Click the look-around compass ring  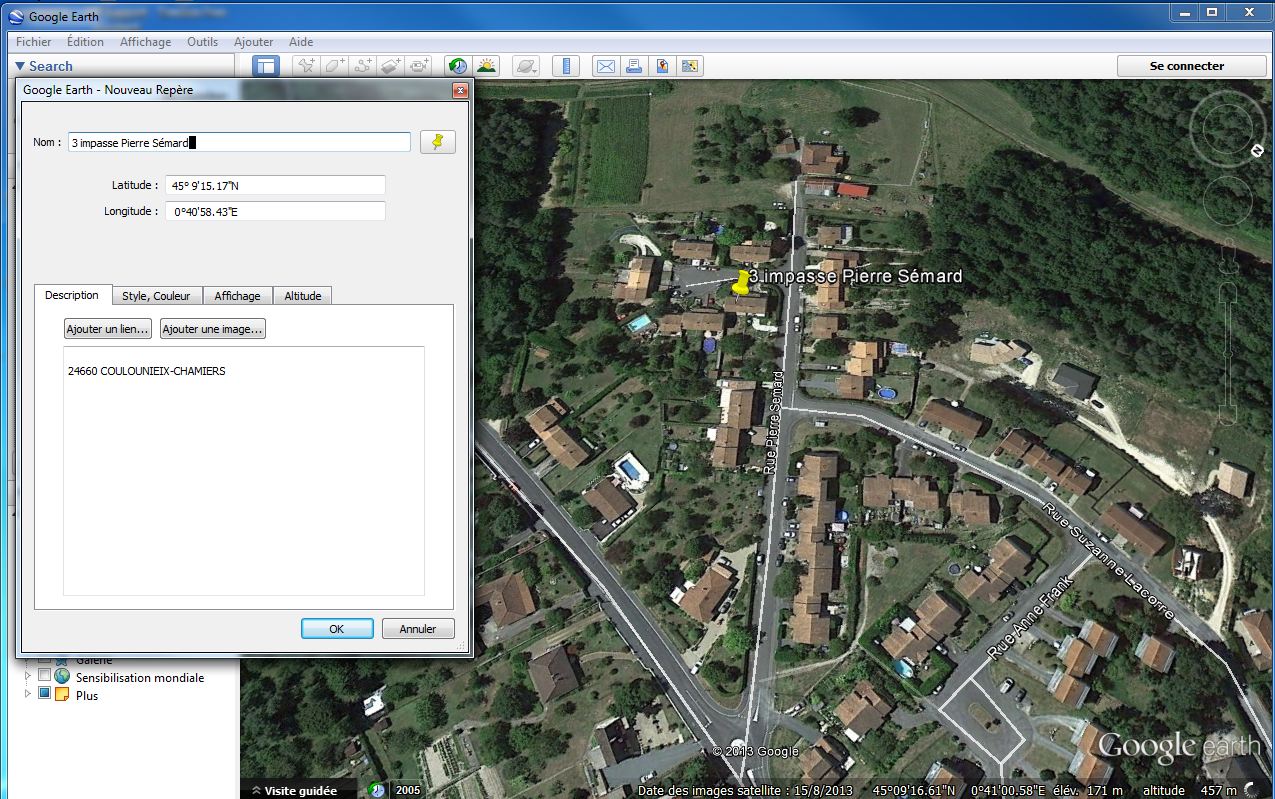[1227, 128]
